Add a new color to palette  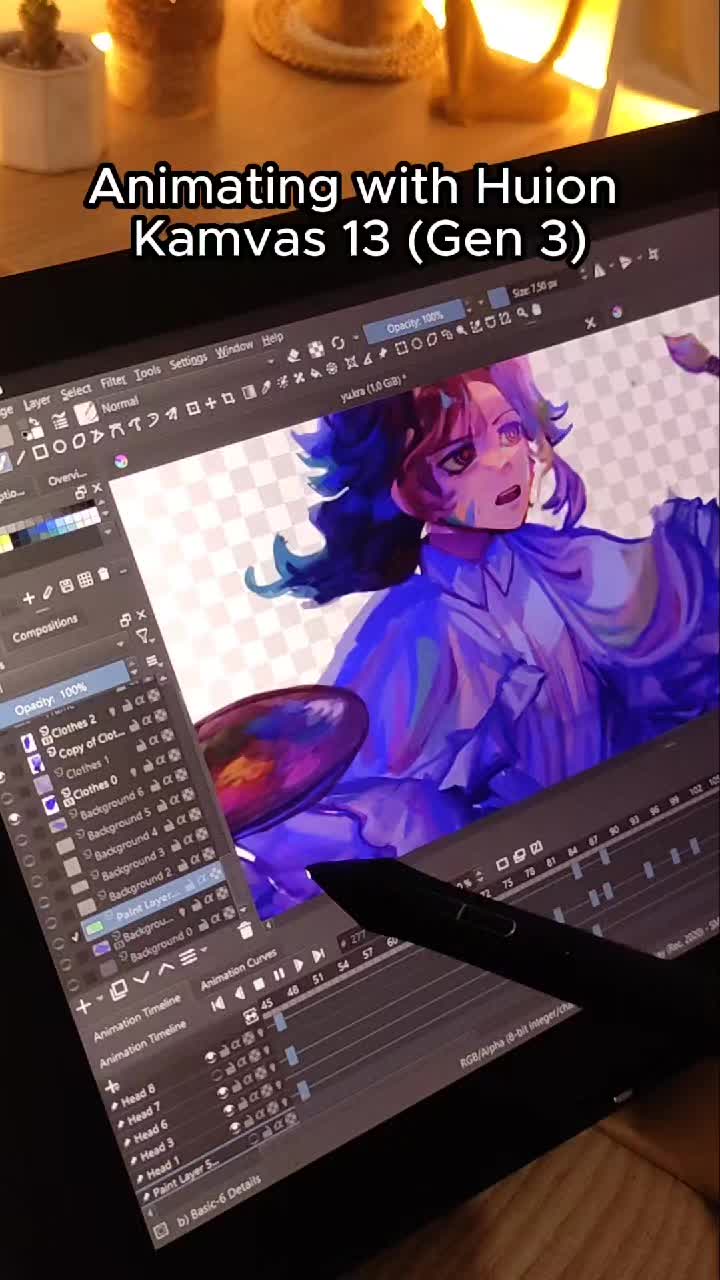point(29,598)
